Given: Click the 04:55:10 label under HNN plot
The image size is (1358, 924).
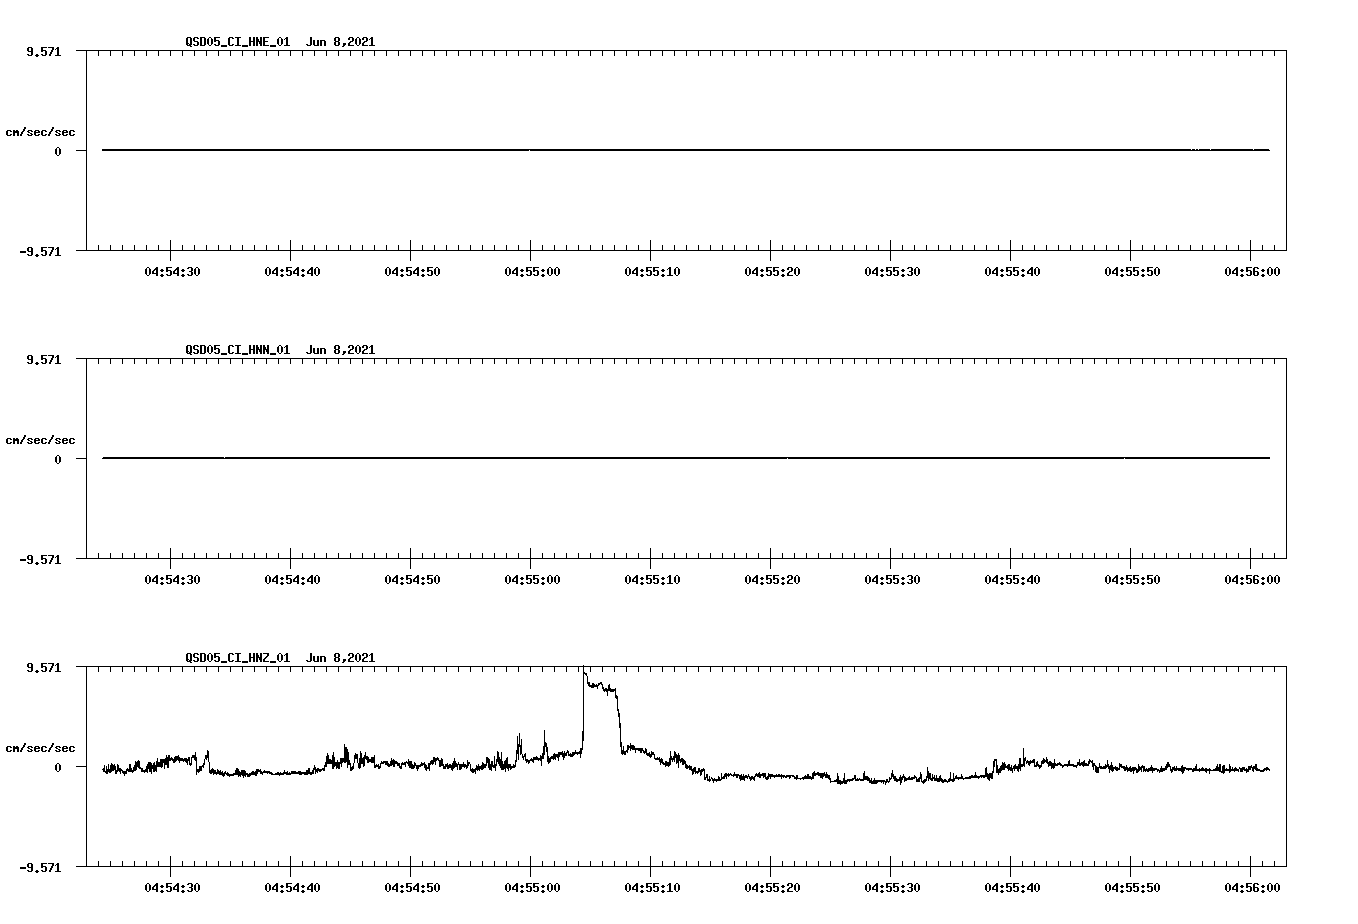Looking at the screenshot, I should point(652,580).
